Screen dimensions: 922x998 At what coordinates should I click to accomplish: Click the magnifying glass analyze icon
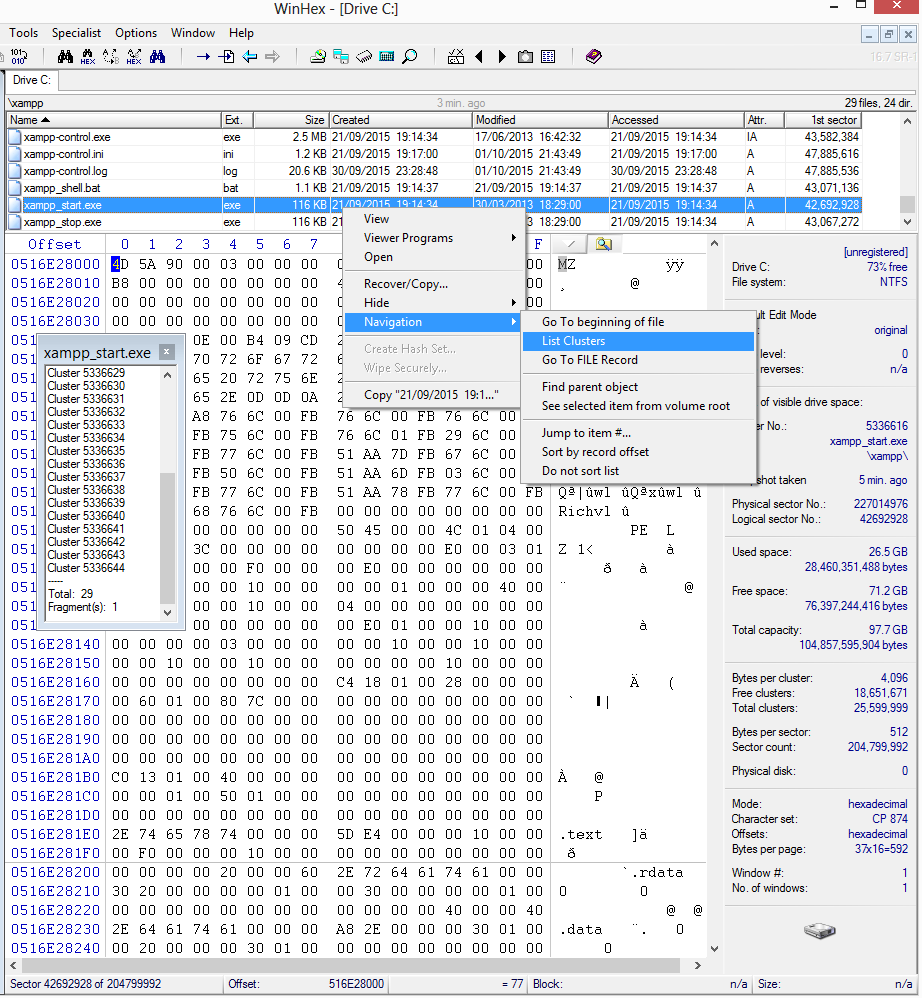pos(409,57)
